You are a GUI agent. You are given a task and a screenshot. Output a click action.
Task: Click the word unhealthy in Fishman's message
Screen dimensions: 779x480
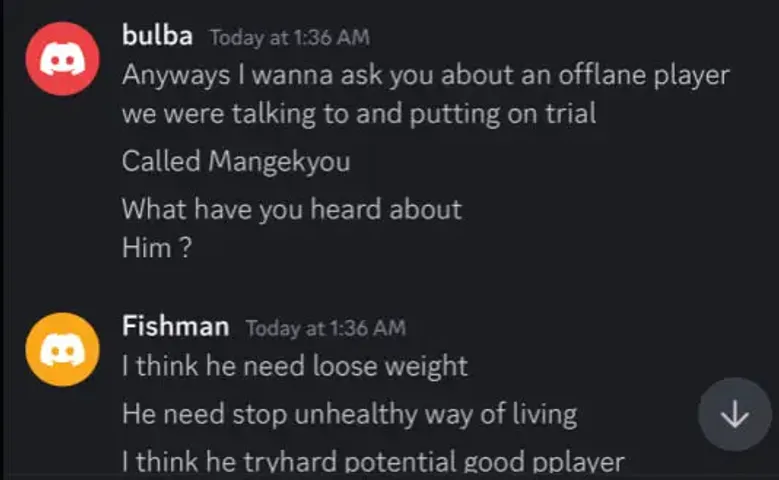pos(356,415)
